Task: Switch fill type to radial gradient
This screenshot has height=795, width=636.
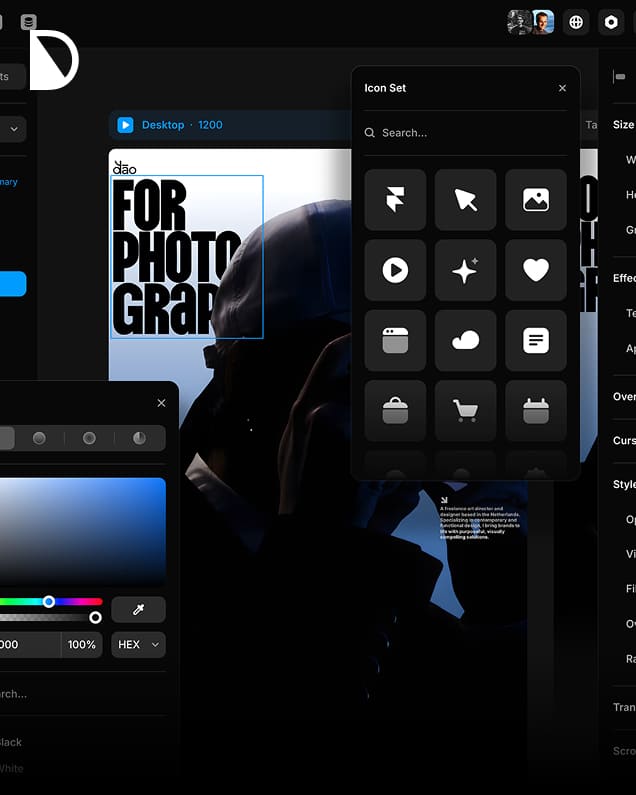Action: 89,438
